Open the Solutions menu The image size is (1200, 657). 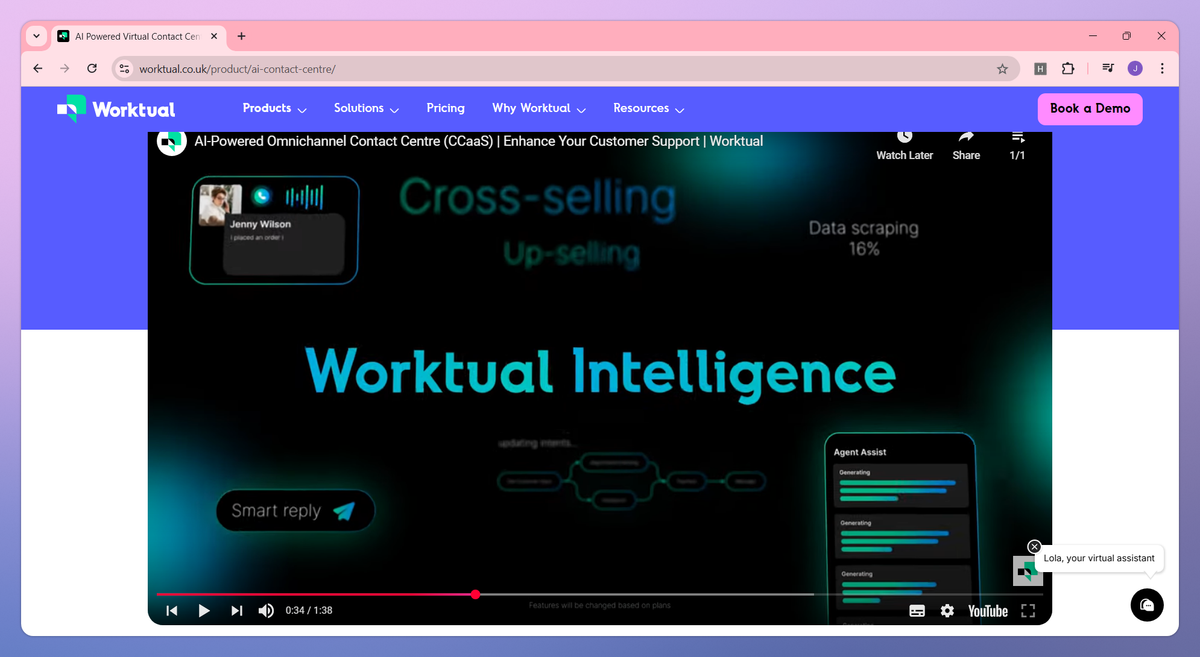click(366, 108)
